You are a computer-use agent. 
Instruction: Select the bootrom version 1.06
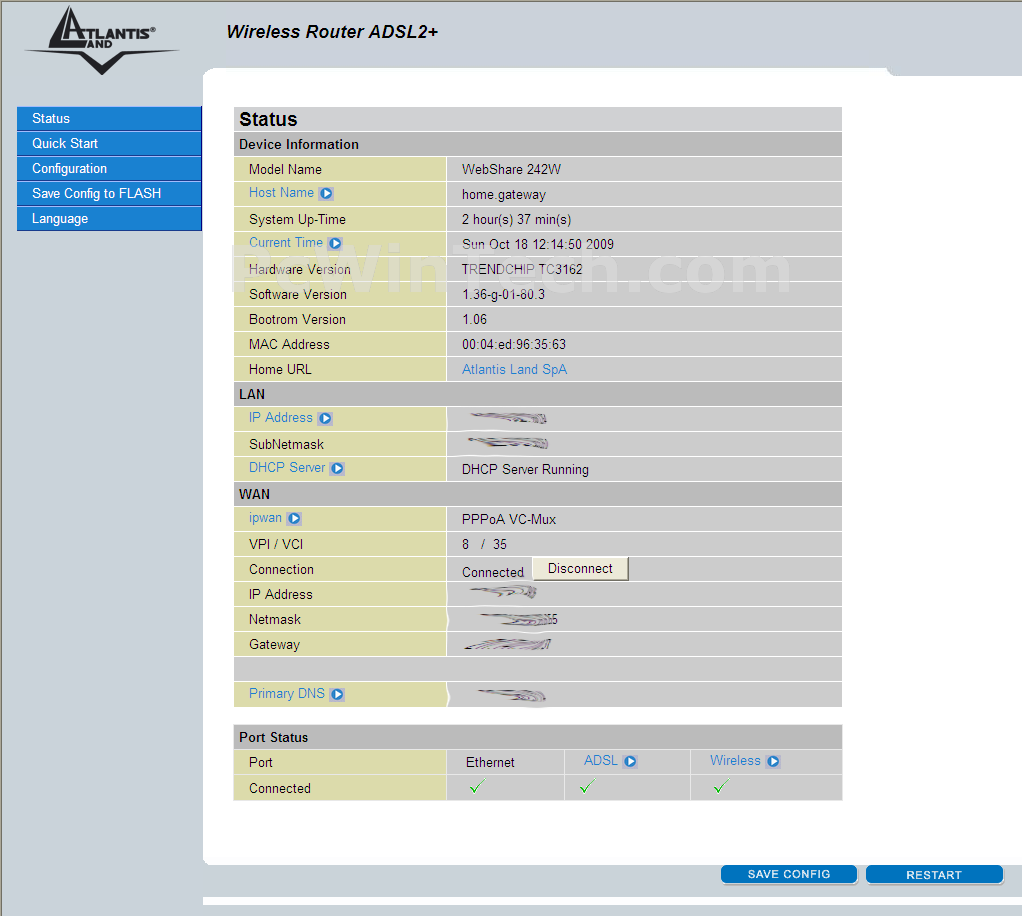click(474, 319)
